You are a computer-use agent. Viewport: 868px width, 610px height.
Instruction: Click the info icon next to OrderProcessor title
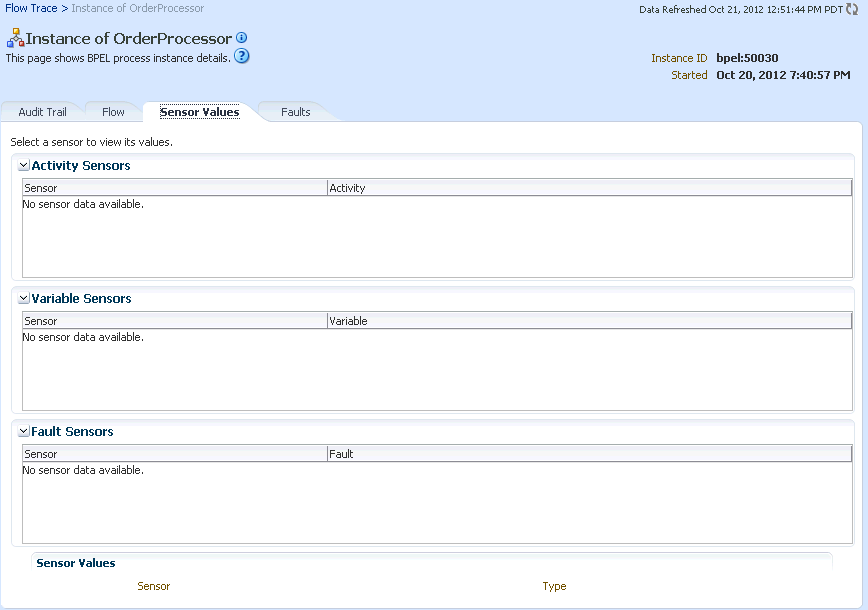241,38
